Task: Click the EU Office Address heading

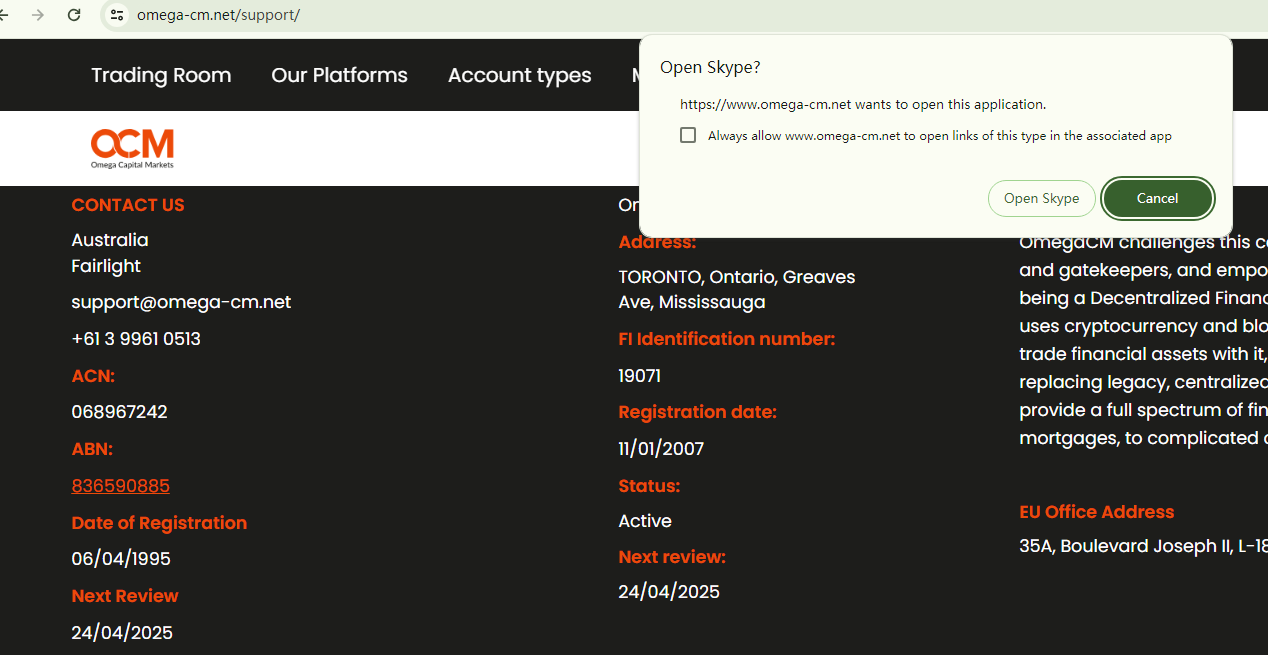Action: pos(1096,512)
